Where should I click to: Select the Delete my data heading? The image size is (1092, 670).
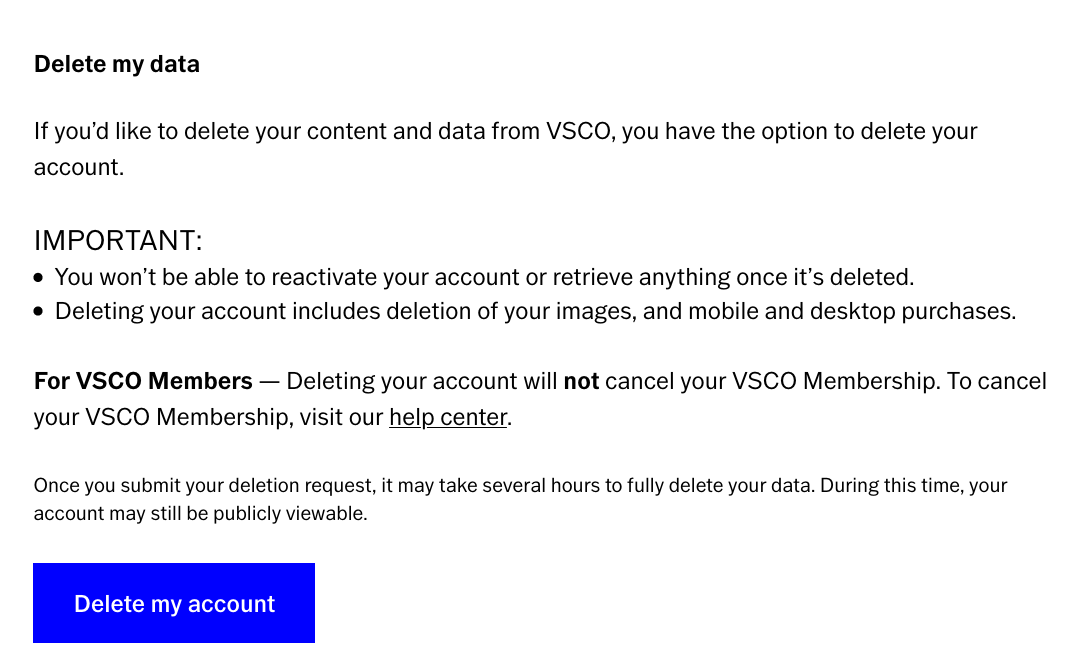point(116,64)
